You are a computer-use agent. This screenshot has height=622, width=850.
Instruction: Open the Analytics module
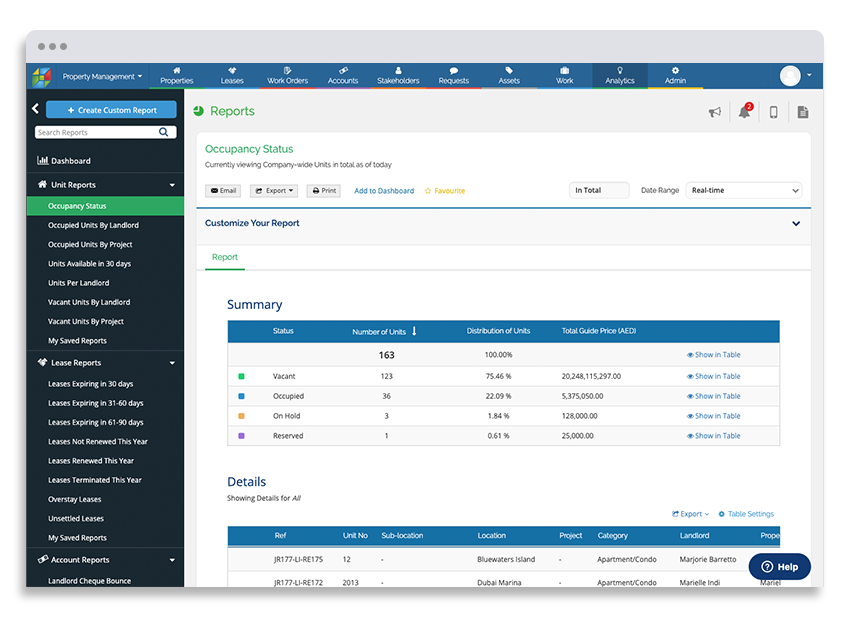click(x=620, y=75)
